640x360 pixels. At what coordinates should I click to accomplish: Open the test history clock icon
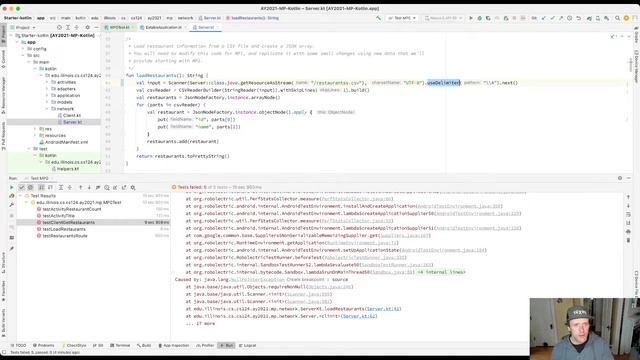(x=107, y=187)
